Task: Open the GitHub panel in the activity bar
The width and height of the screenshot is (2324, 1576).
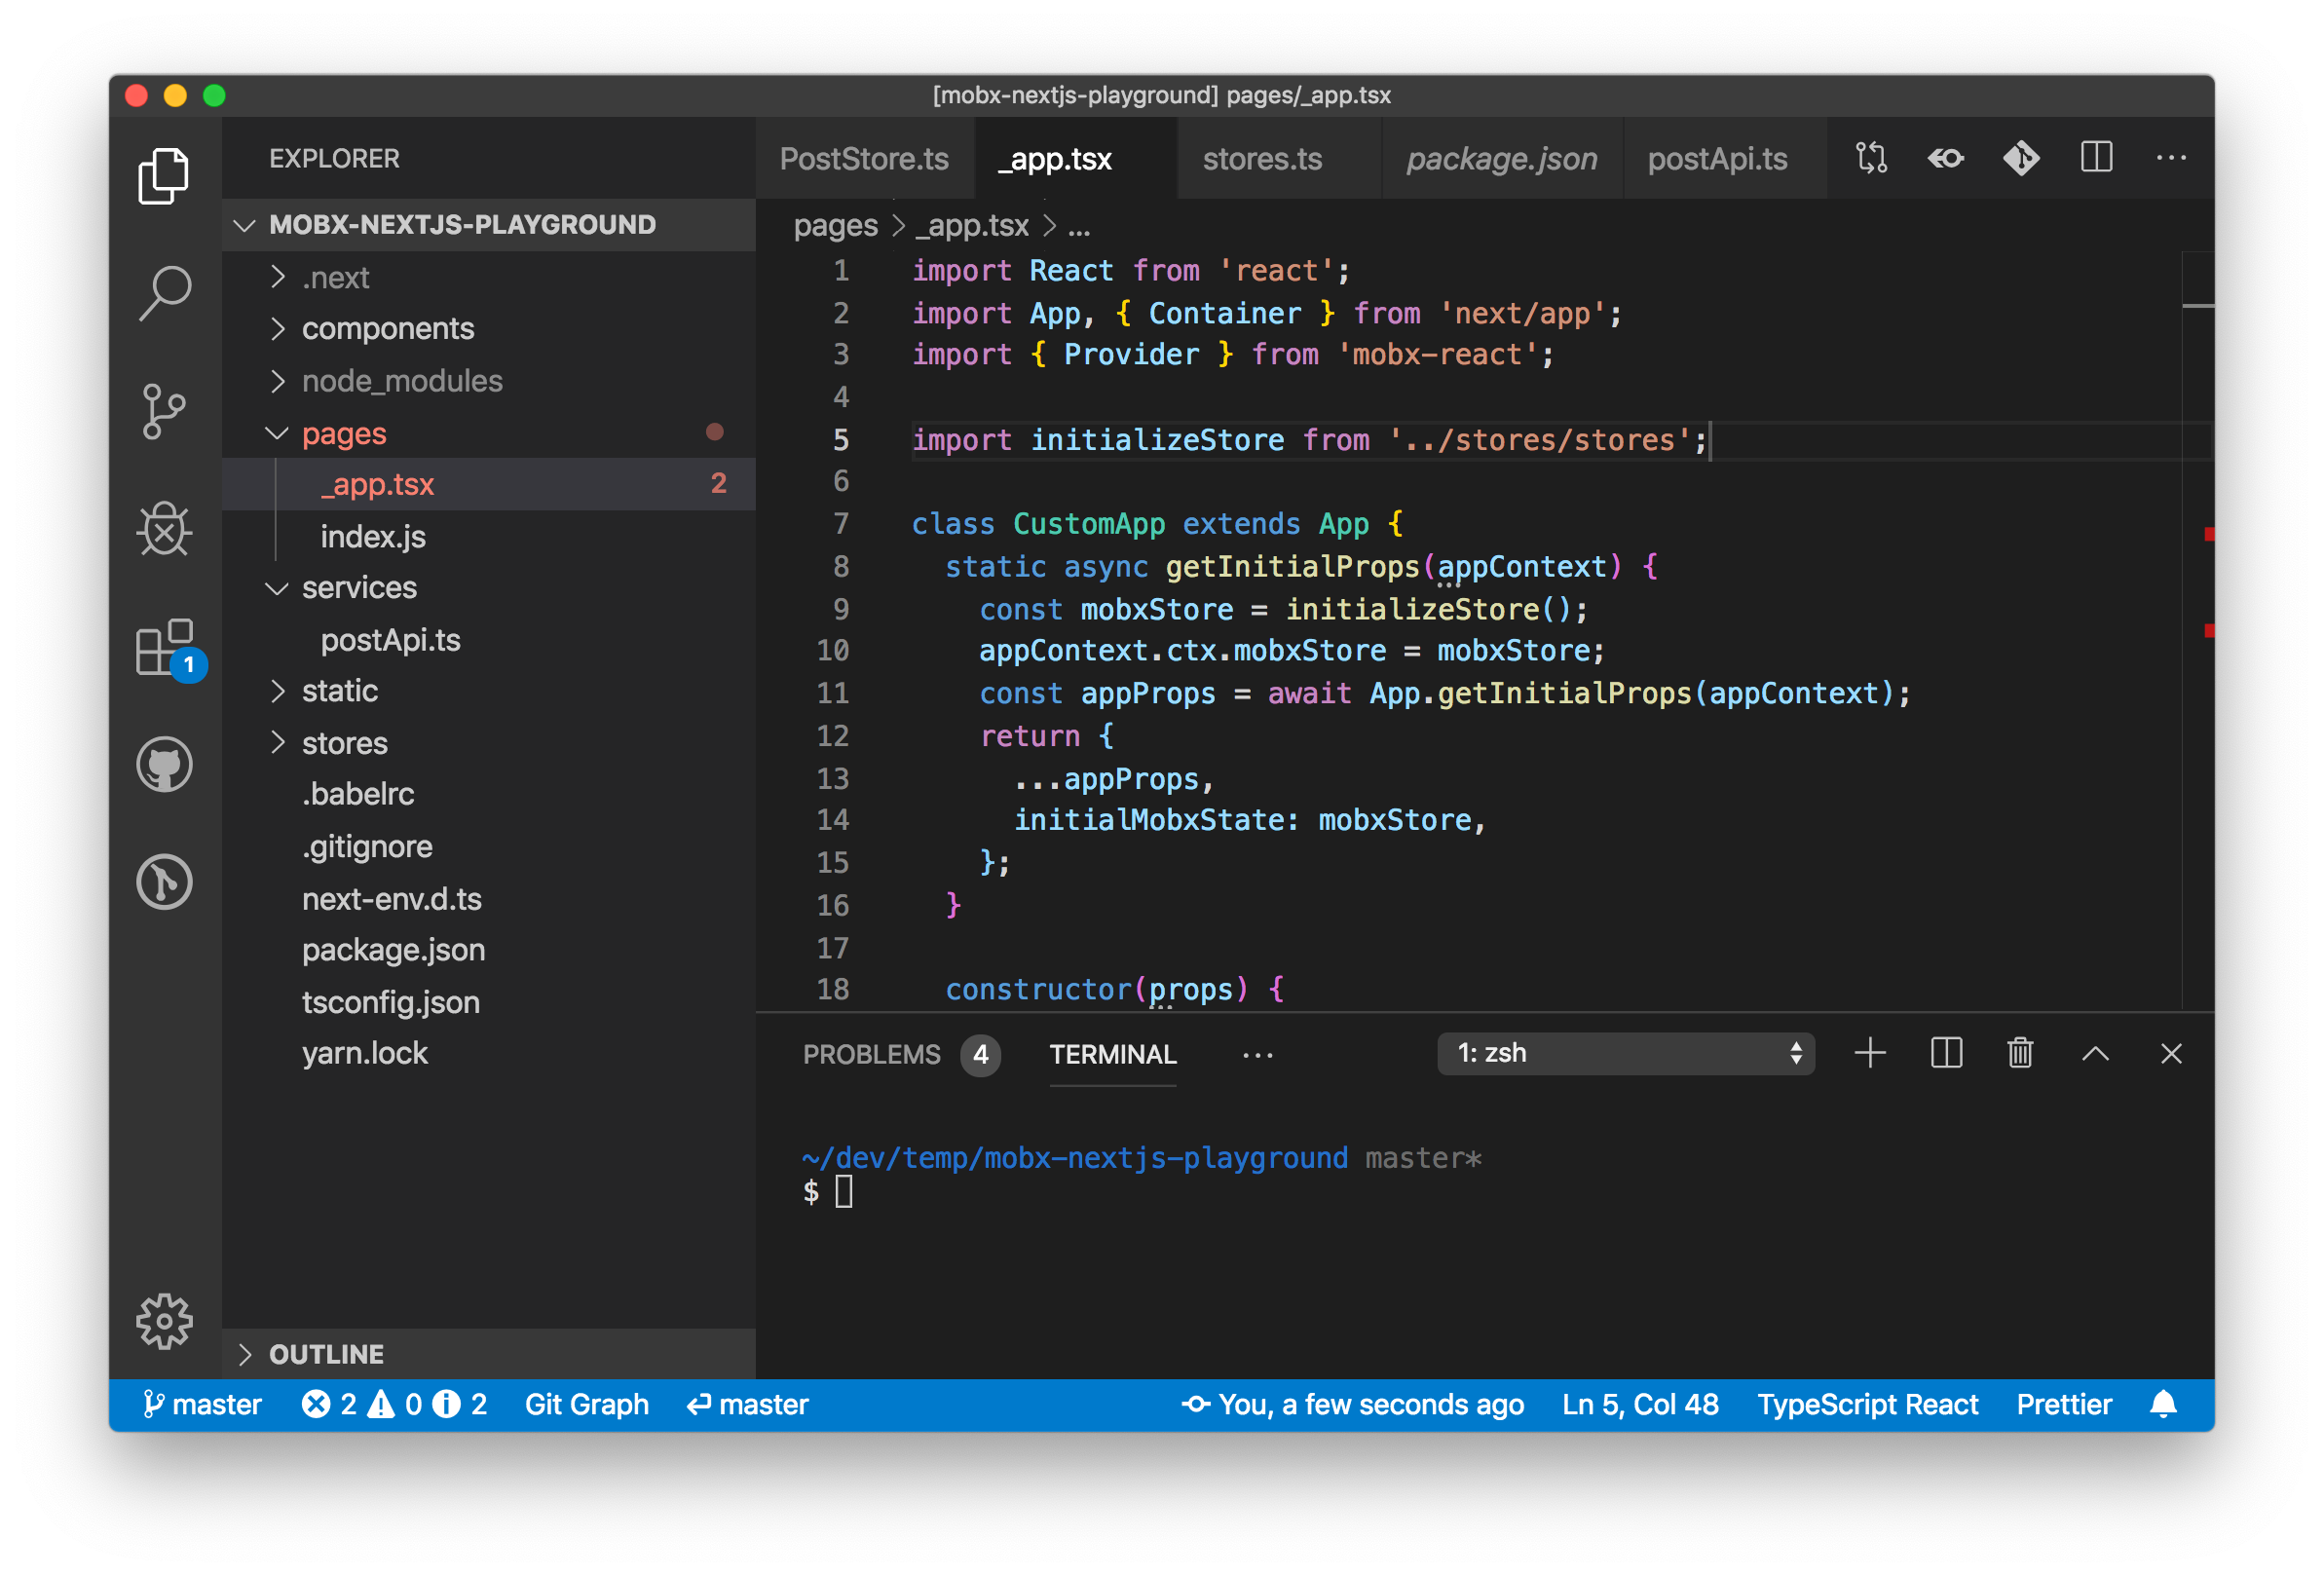Action: tap(164, 765)
